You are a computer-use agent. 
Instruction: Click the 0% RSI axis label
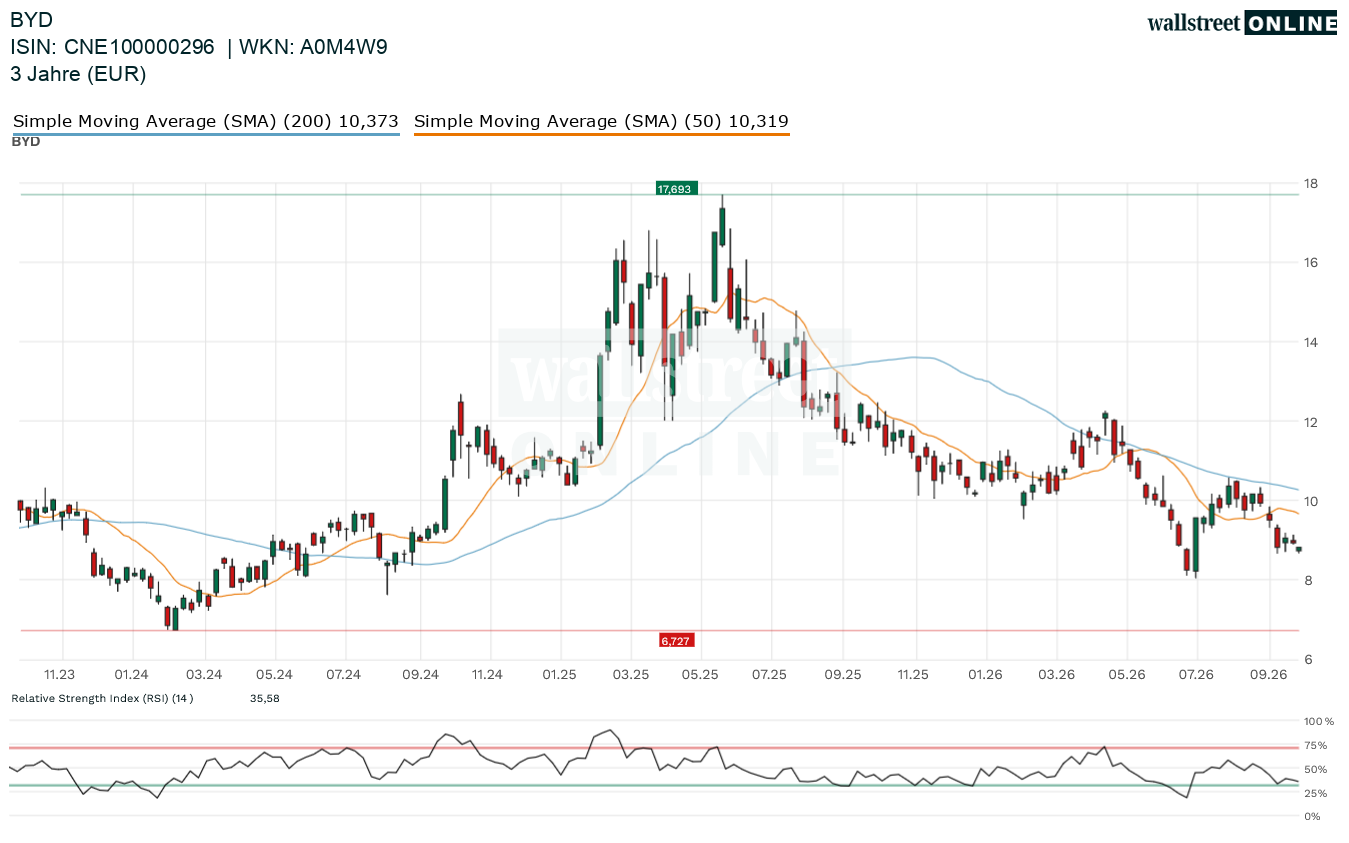(x=1313, y=817)
